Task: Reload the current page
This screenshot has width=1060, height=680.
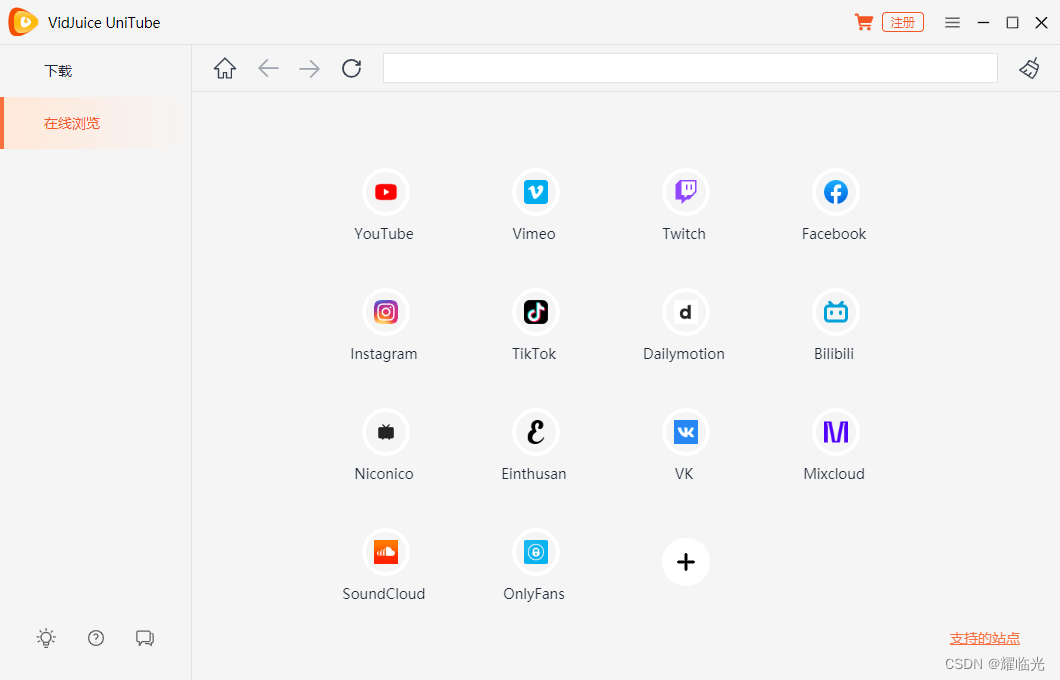Action: point(352,68)
